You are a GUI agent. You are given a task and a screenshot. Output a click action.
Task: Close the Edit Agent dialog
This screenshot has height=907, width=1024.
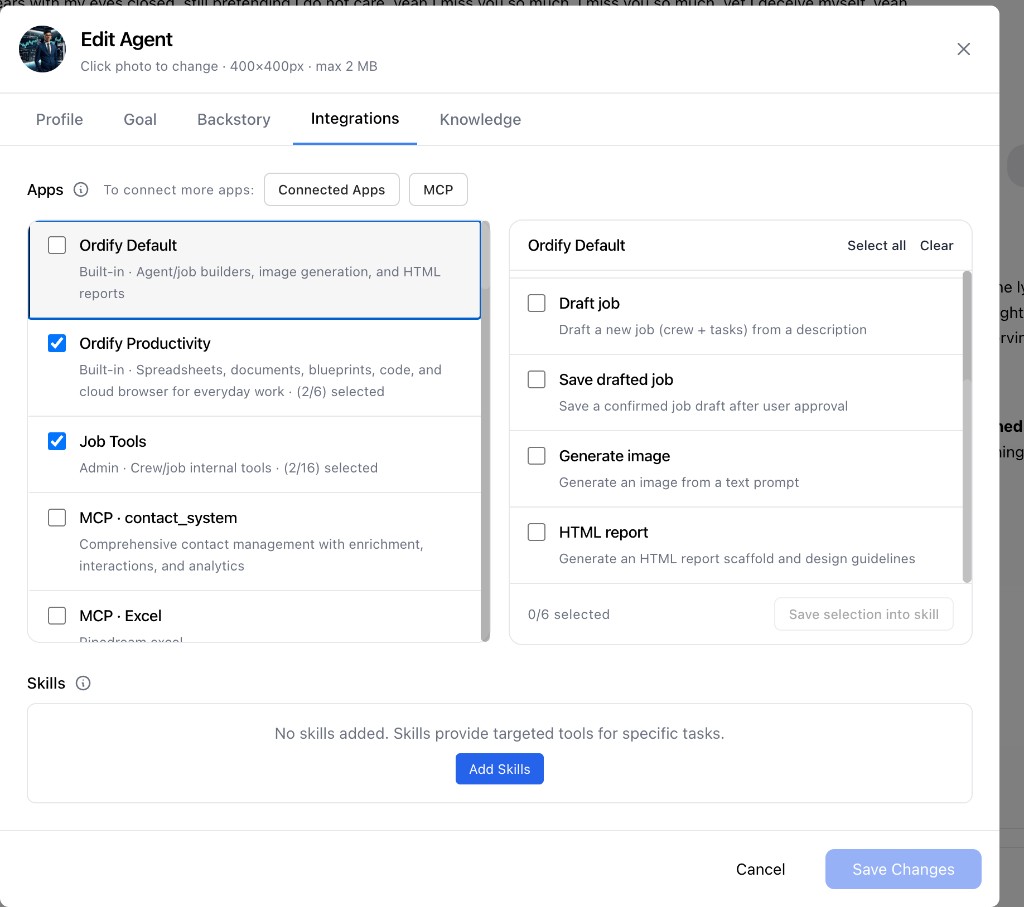click(x=963, y=49)
